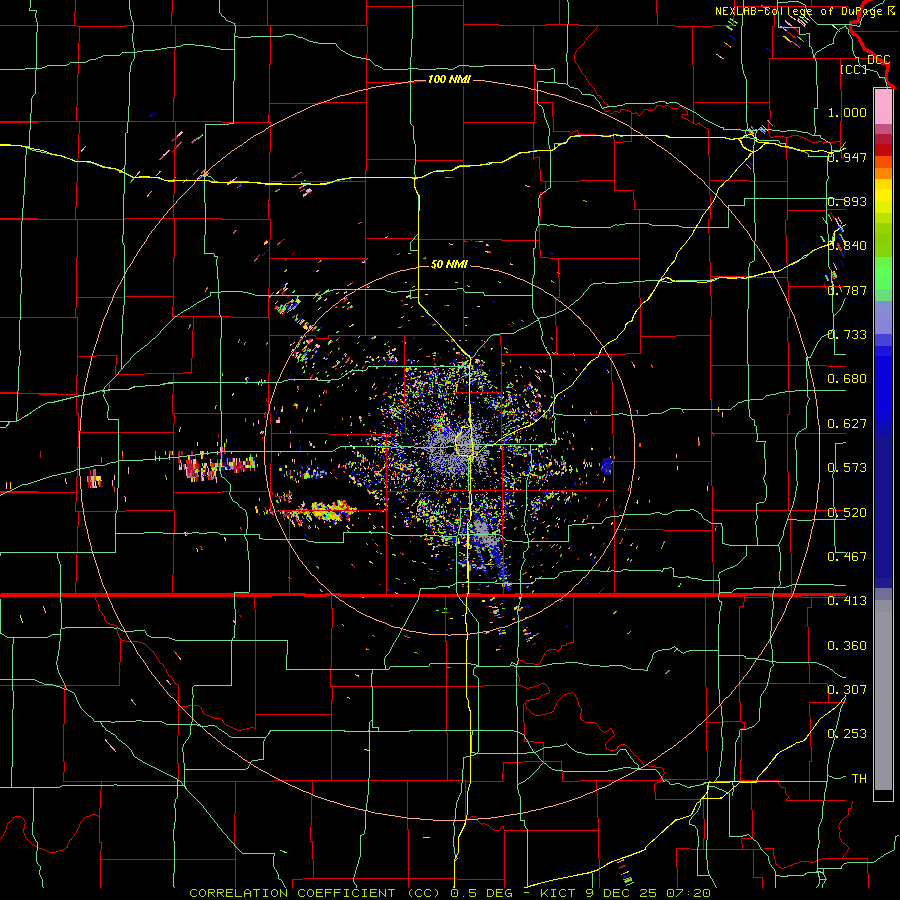Pick the lavender segment of the color bar
The image size is (900, 900).
[883, 317]
